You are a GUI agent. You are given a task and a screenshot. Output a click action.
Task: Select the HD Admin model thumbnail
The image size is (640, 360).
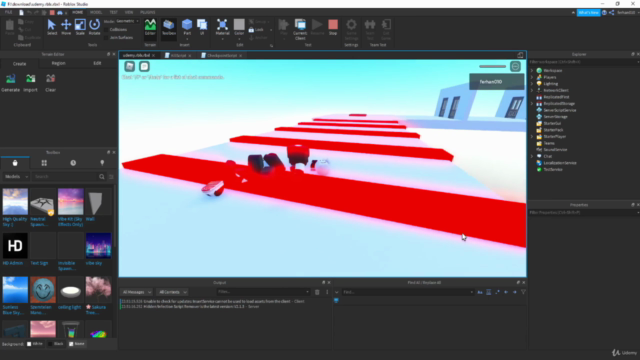point(15,246)
